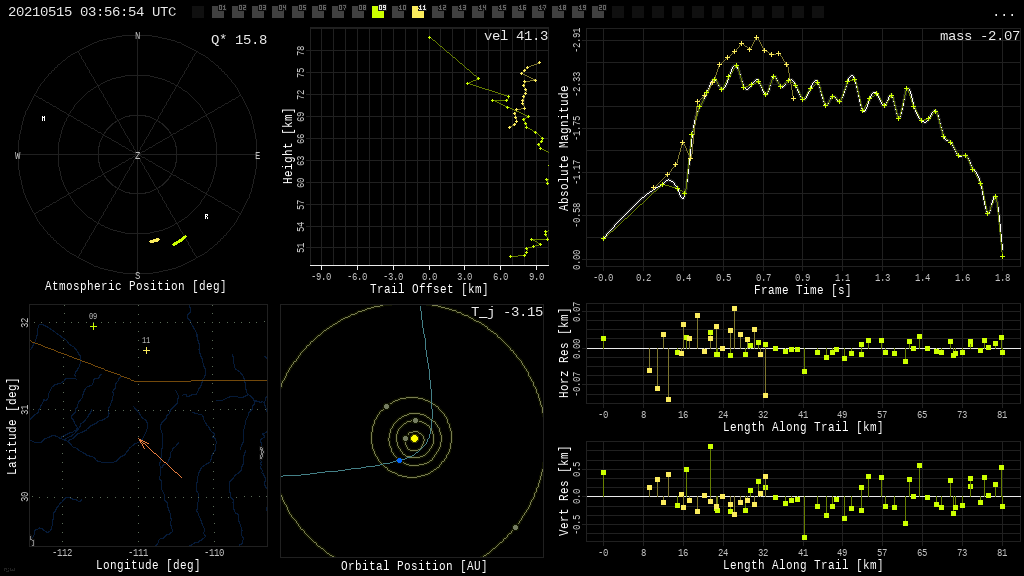Click the Q* 15.8 convergence angle label
This screenshot has width=1024, height=576.
pyautogui.click(x=239, y=40)
